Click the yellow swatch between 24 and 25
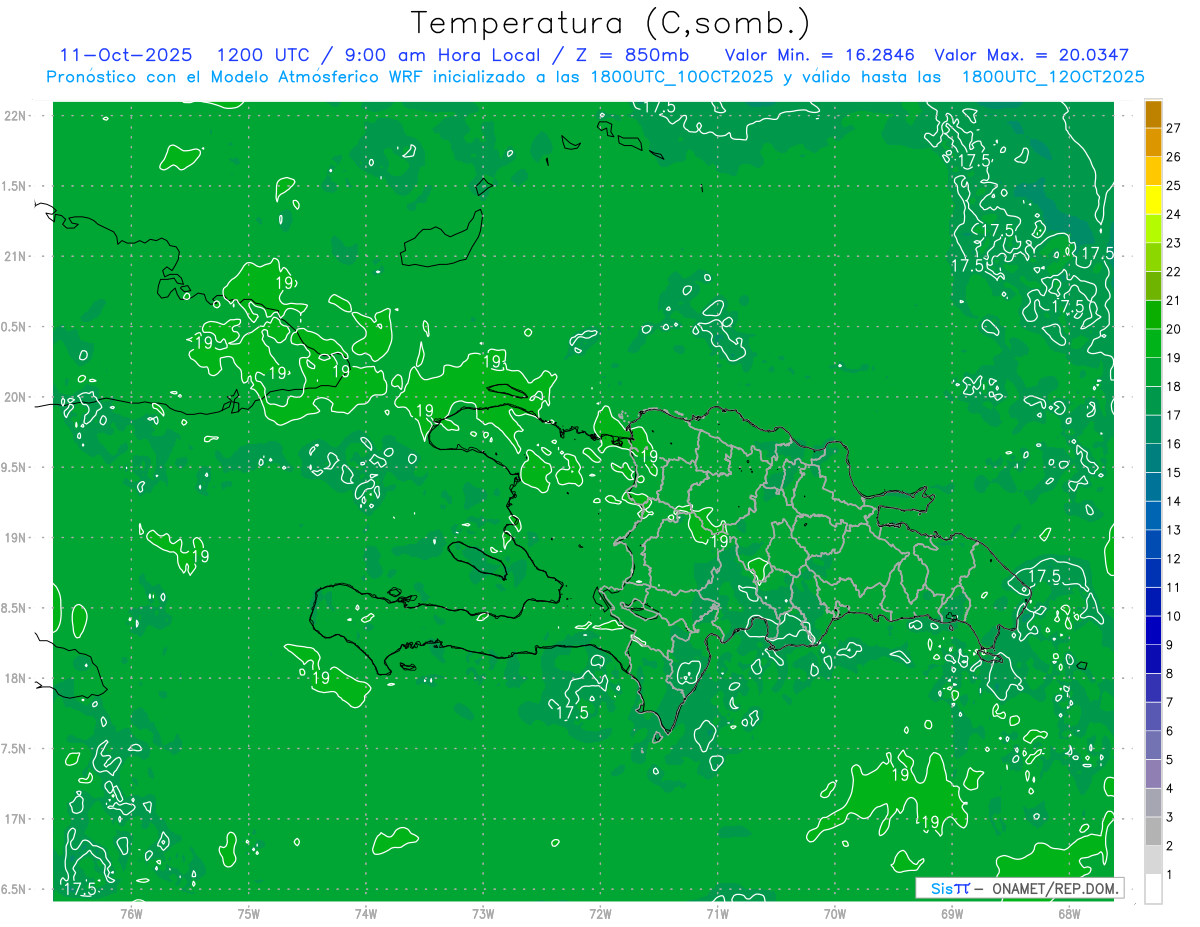Screen dimensions: 1200x927 pos(1153,200)
